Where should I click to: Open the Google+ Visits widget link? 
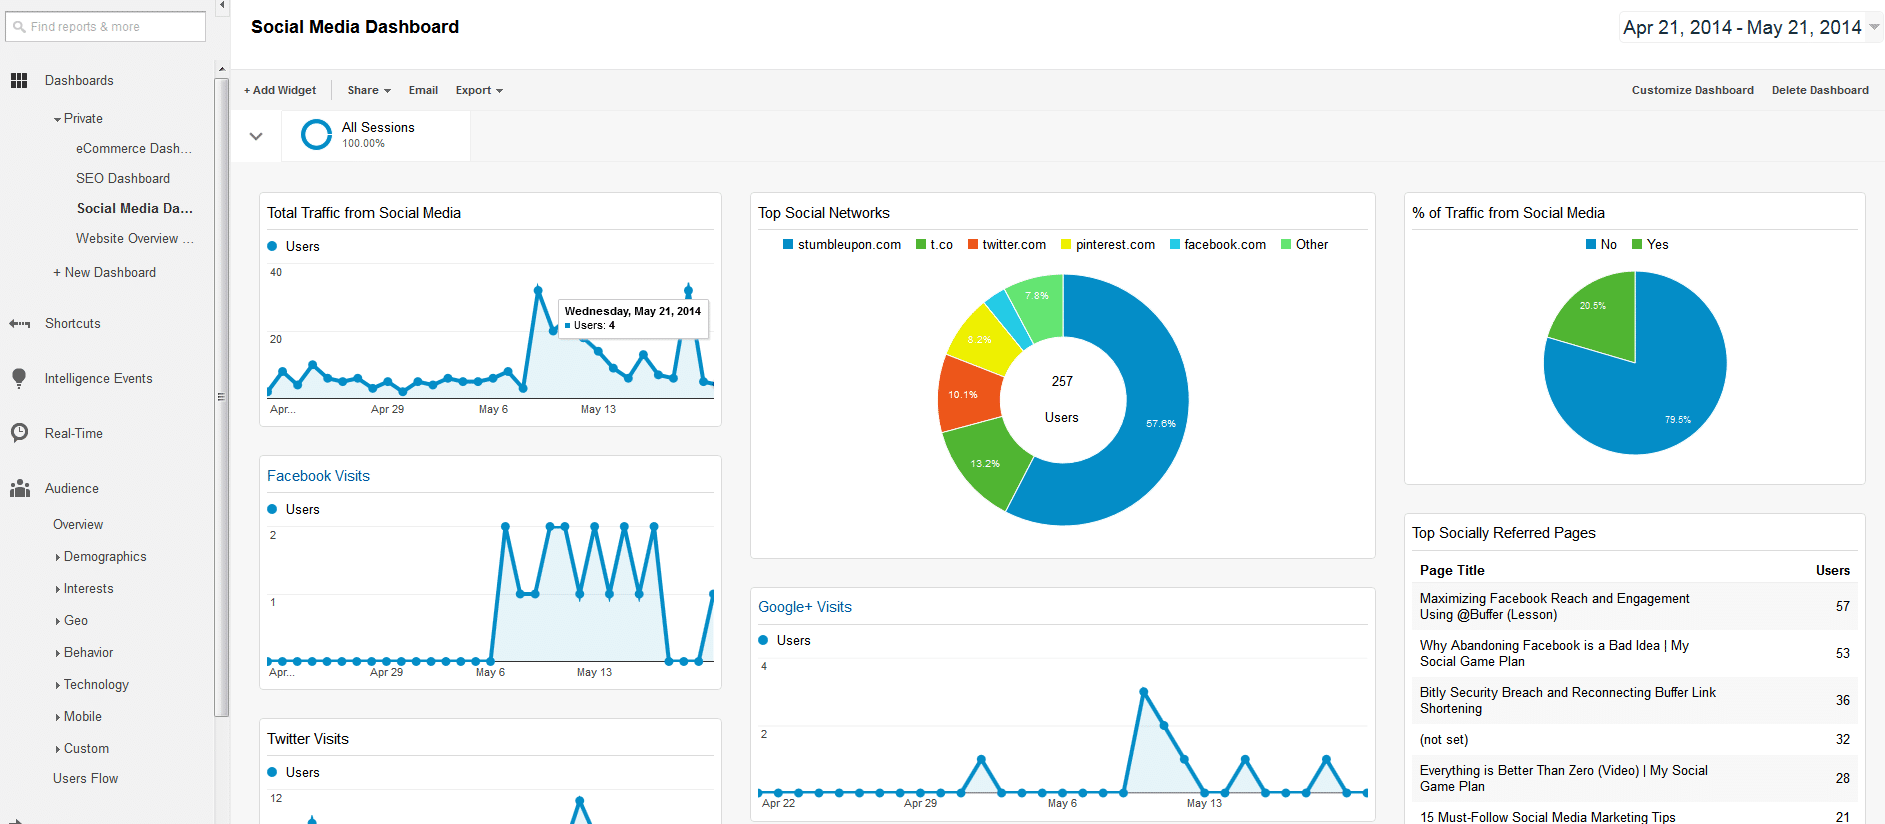(805, 607)
